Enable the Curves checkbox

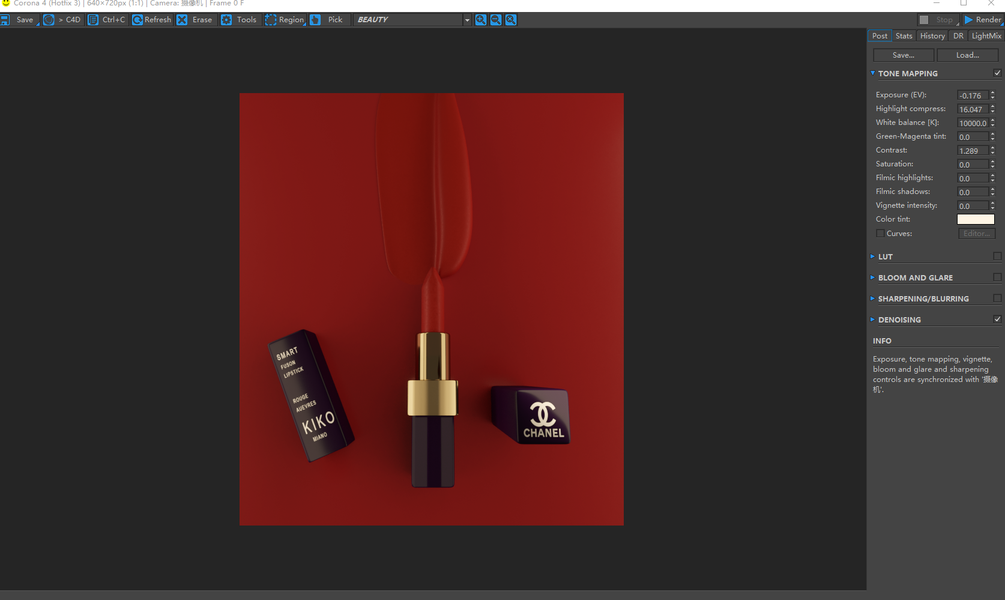pyautogui.click(x=880, y=233)
